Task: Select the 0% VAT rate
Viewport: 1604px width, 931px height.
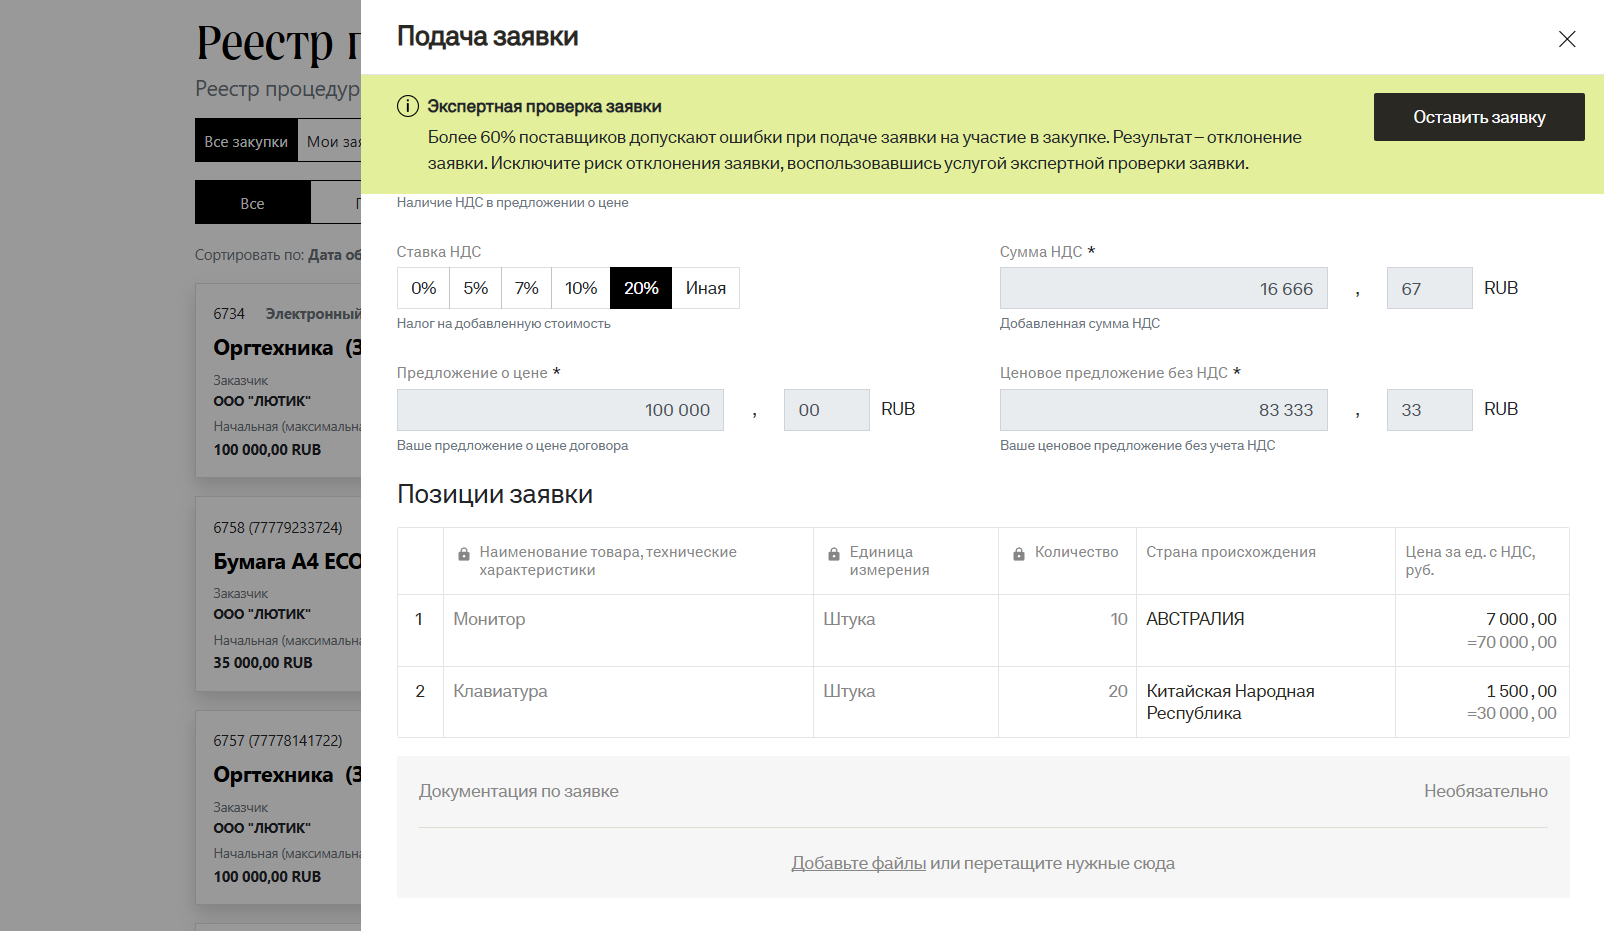Action: (423, 288)
